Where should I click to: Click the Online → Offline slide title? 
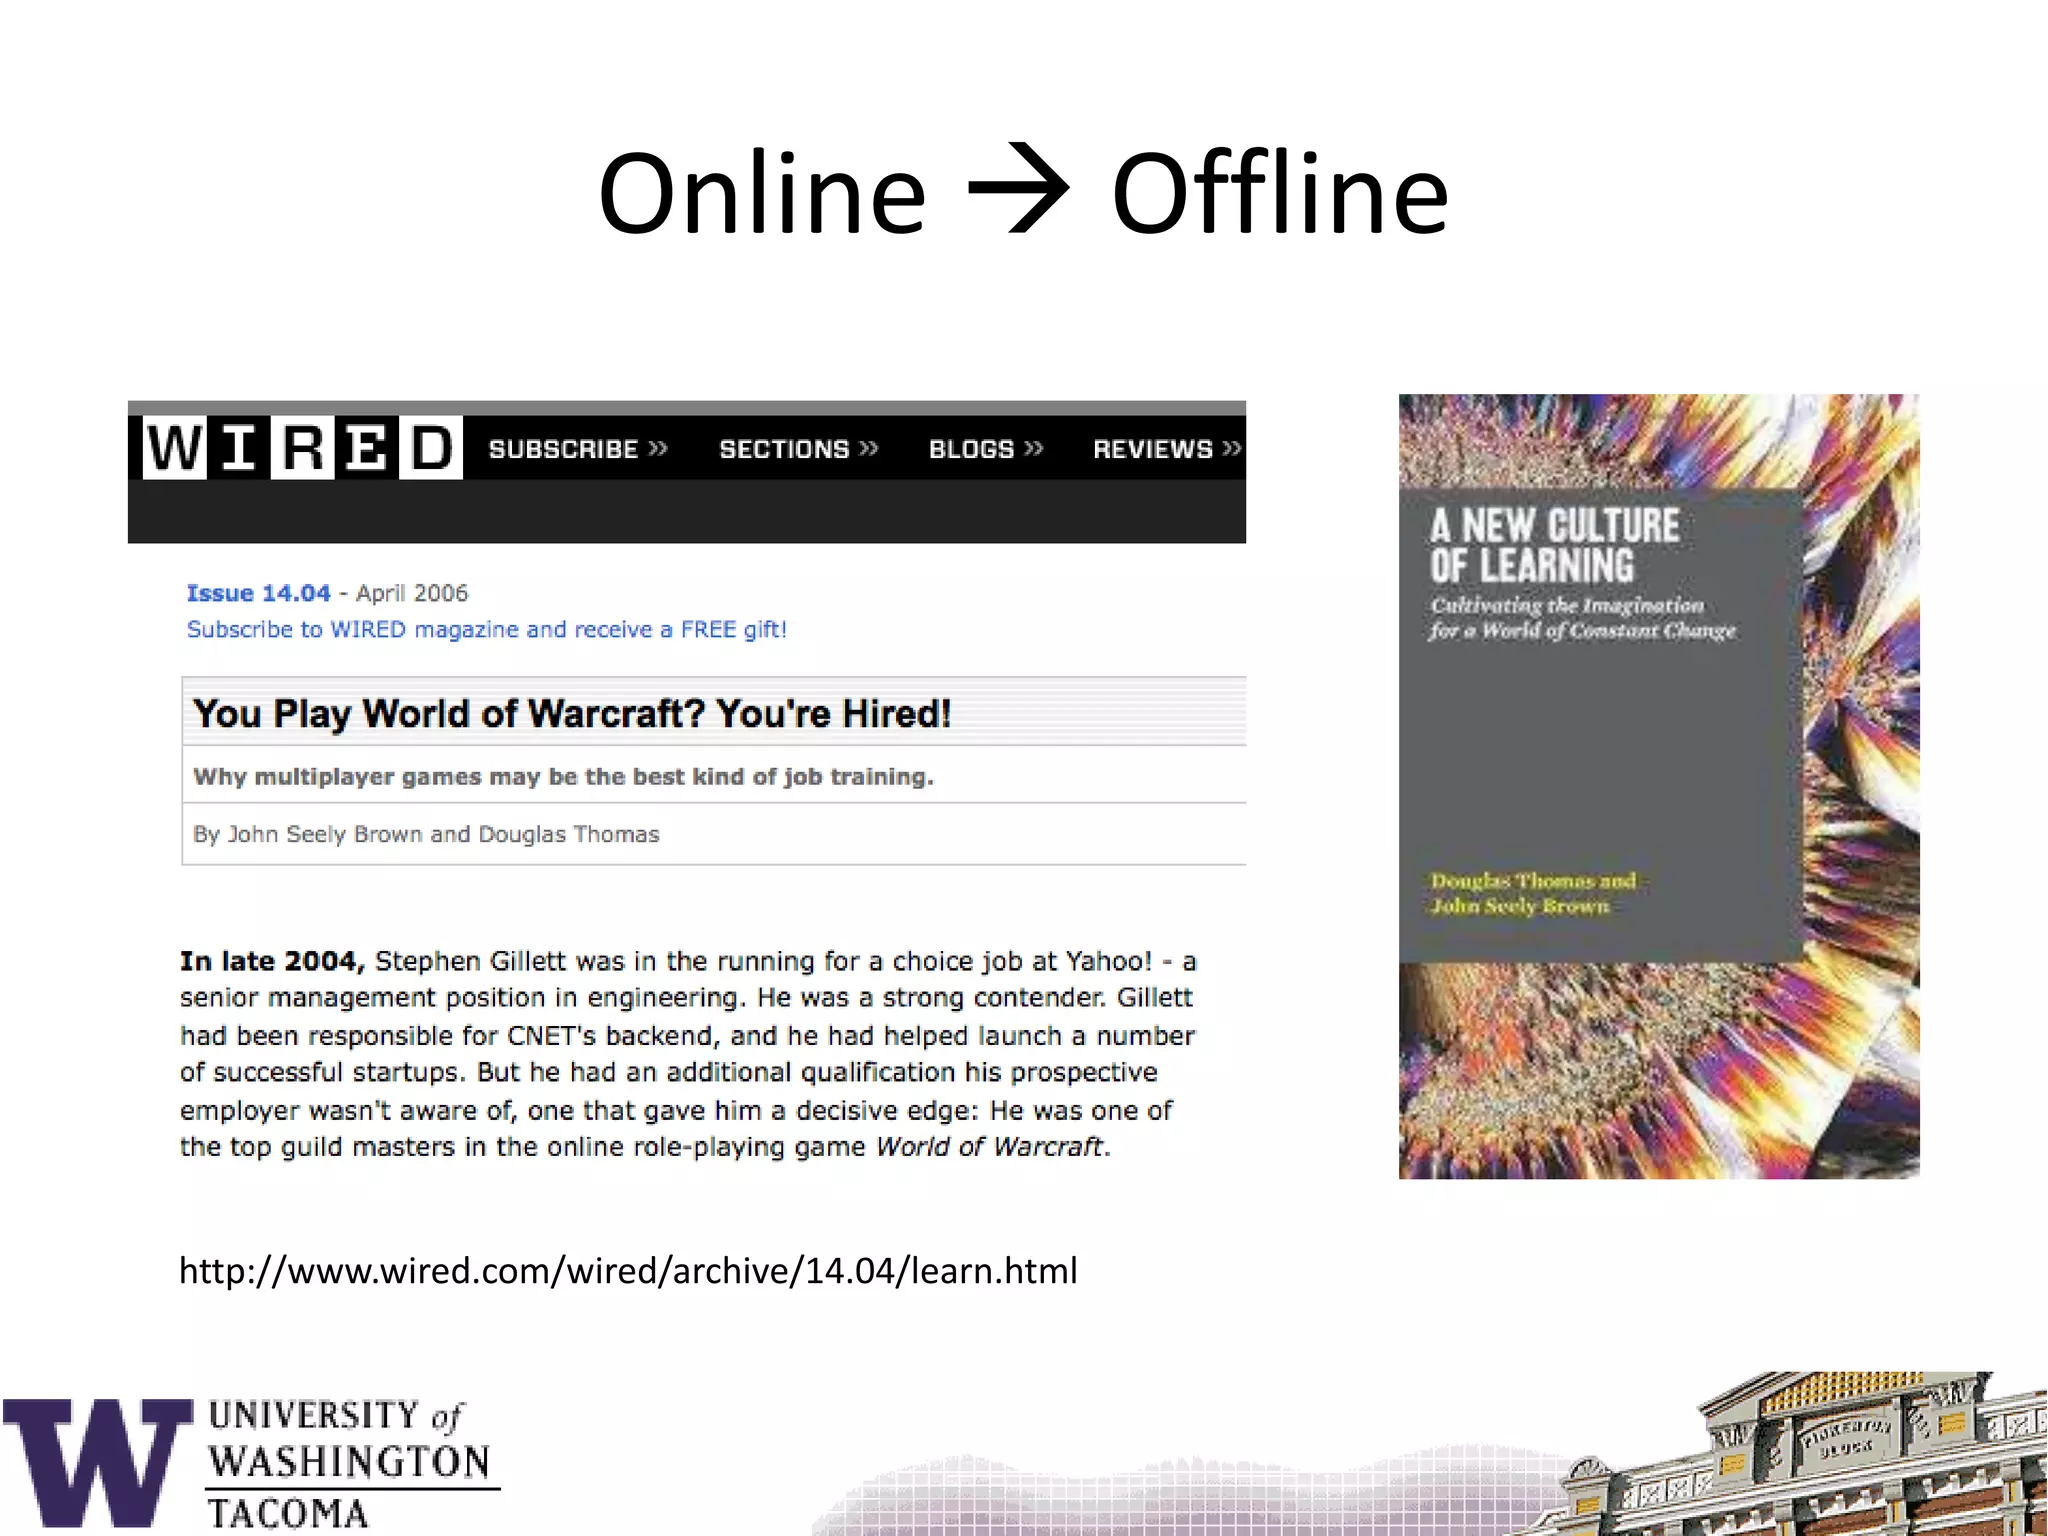click(1023, 192)
